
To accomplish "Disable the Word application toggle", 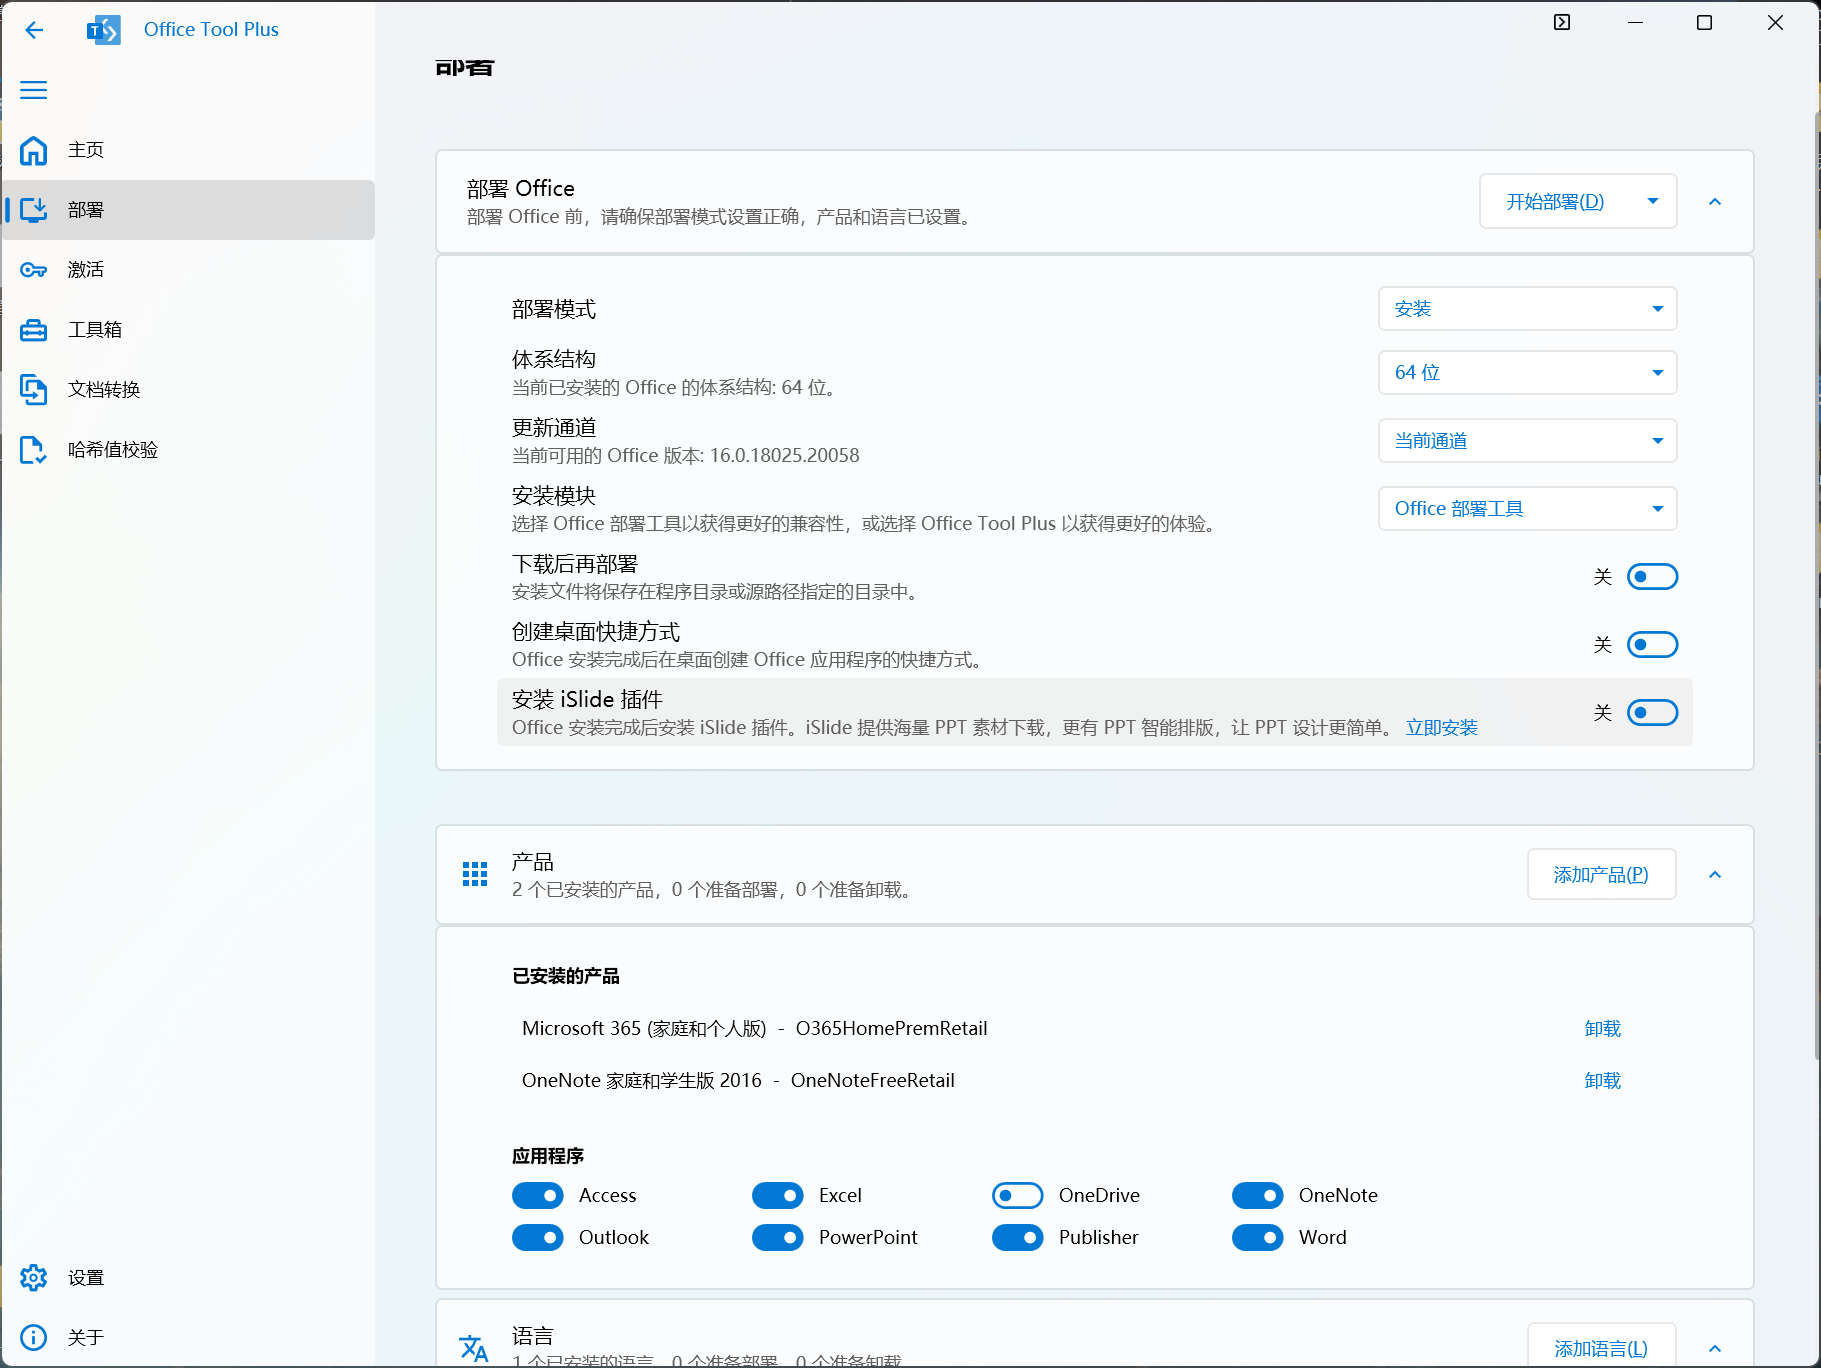I will pos(1258,1238).
